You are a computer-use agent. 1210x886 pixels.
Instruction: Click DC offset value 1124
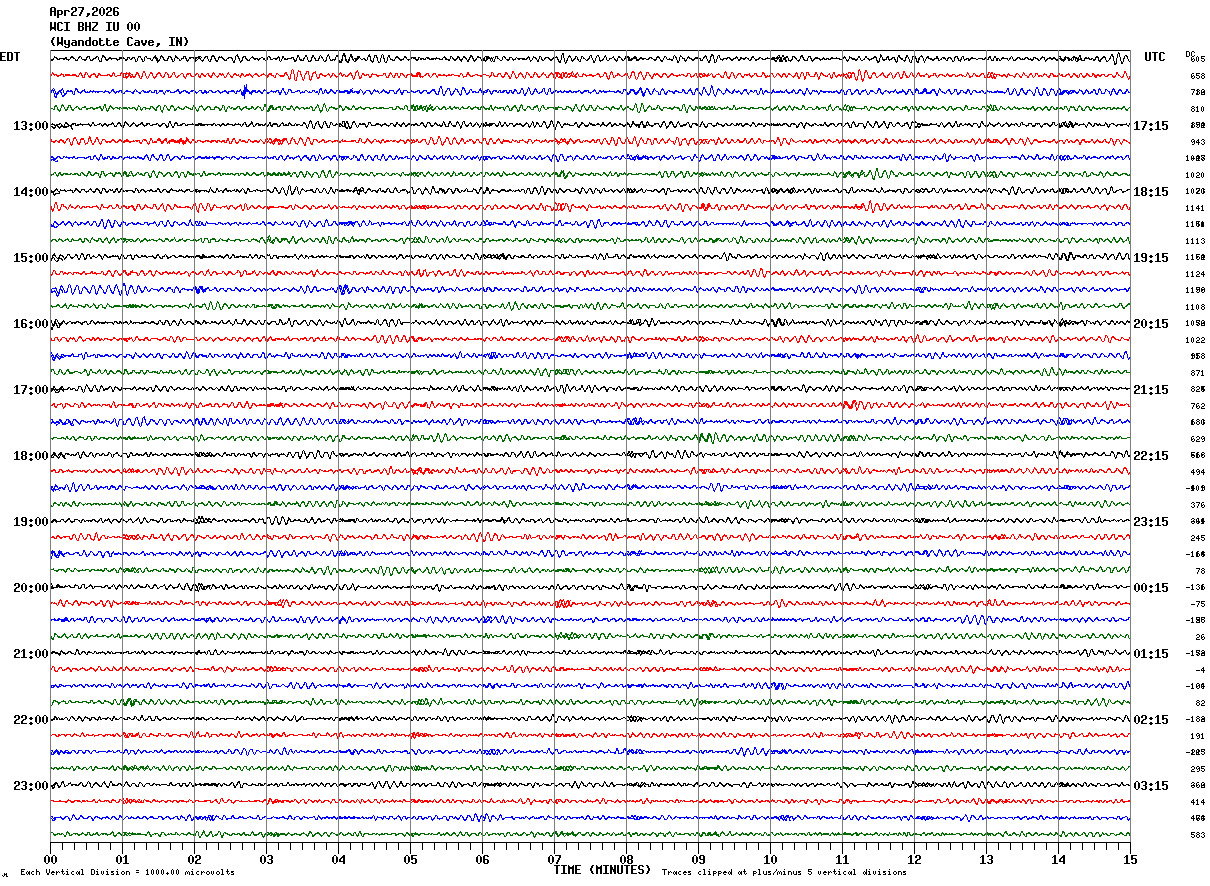1195,274
